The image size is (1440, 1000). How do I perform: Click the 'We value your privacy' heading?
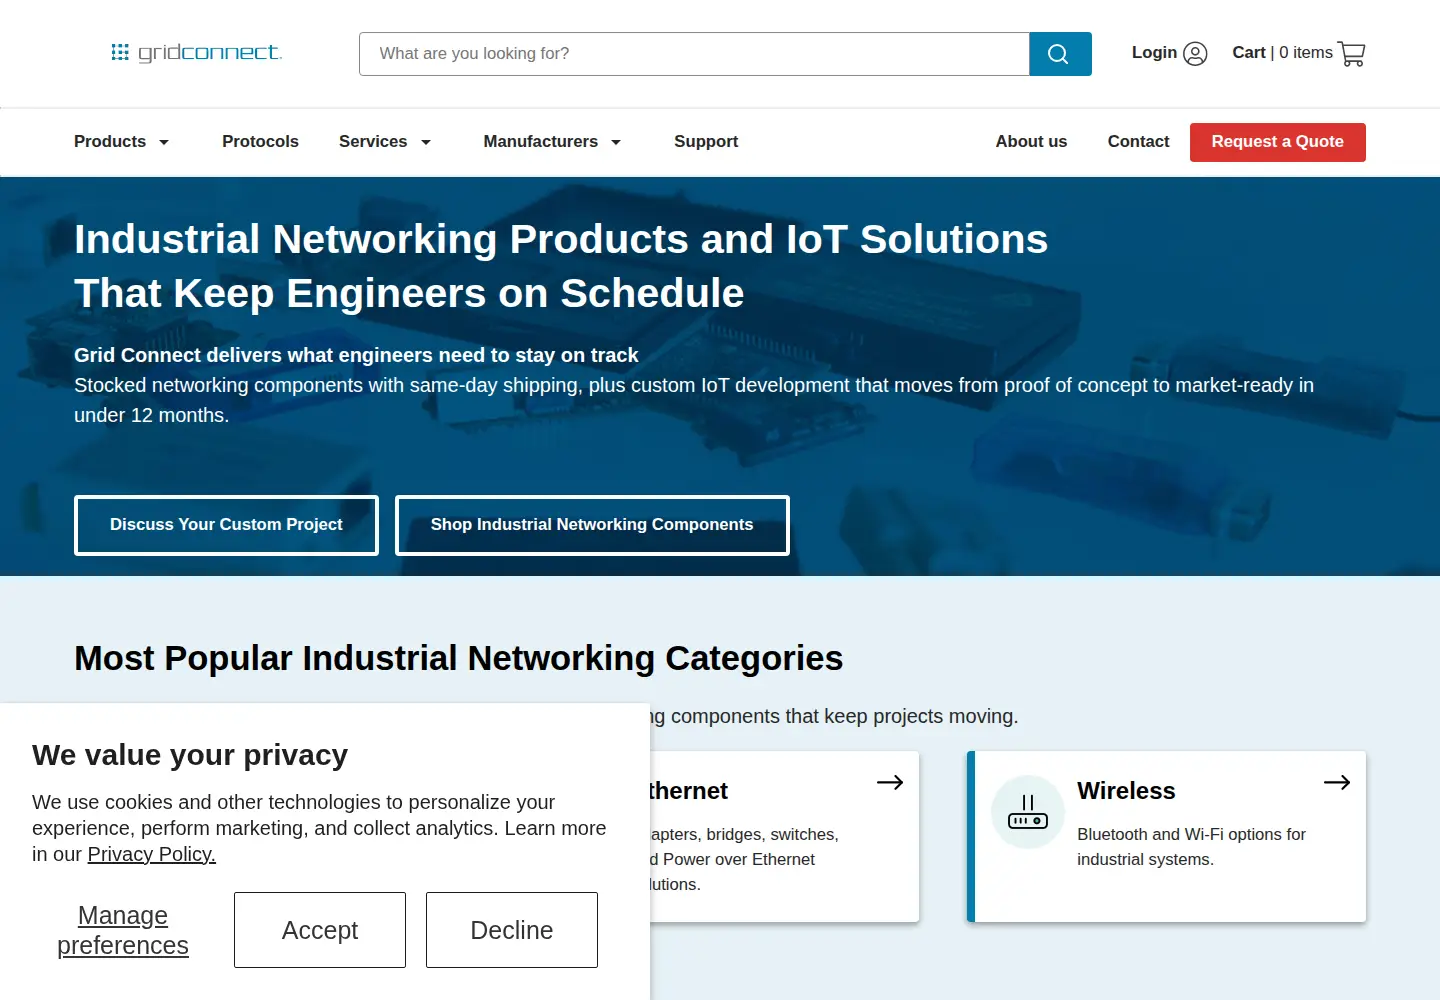tap(190, 755)
